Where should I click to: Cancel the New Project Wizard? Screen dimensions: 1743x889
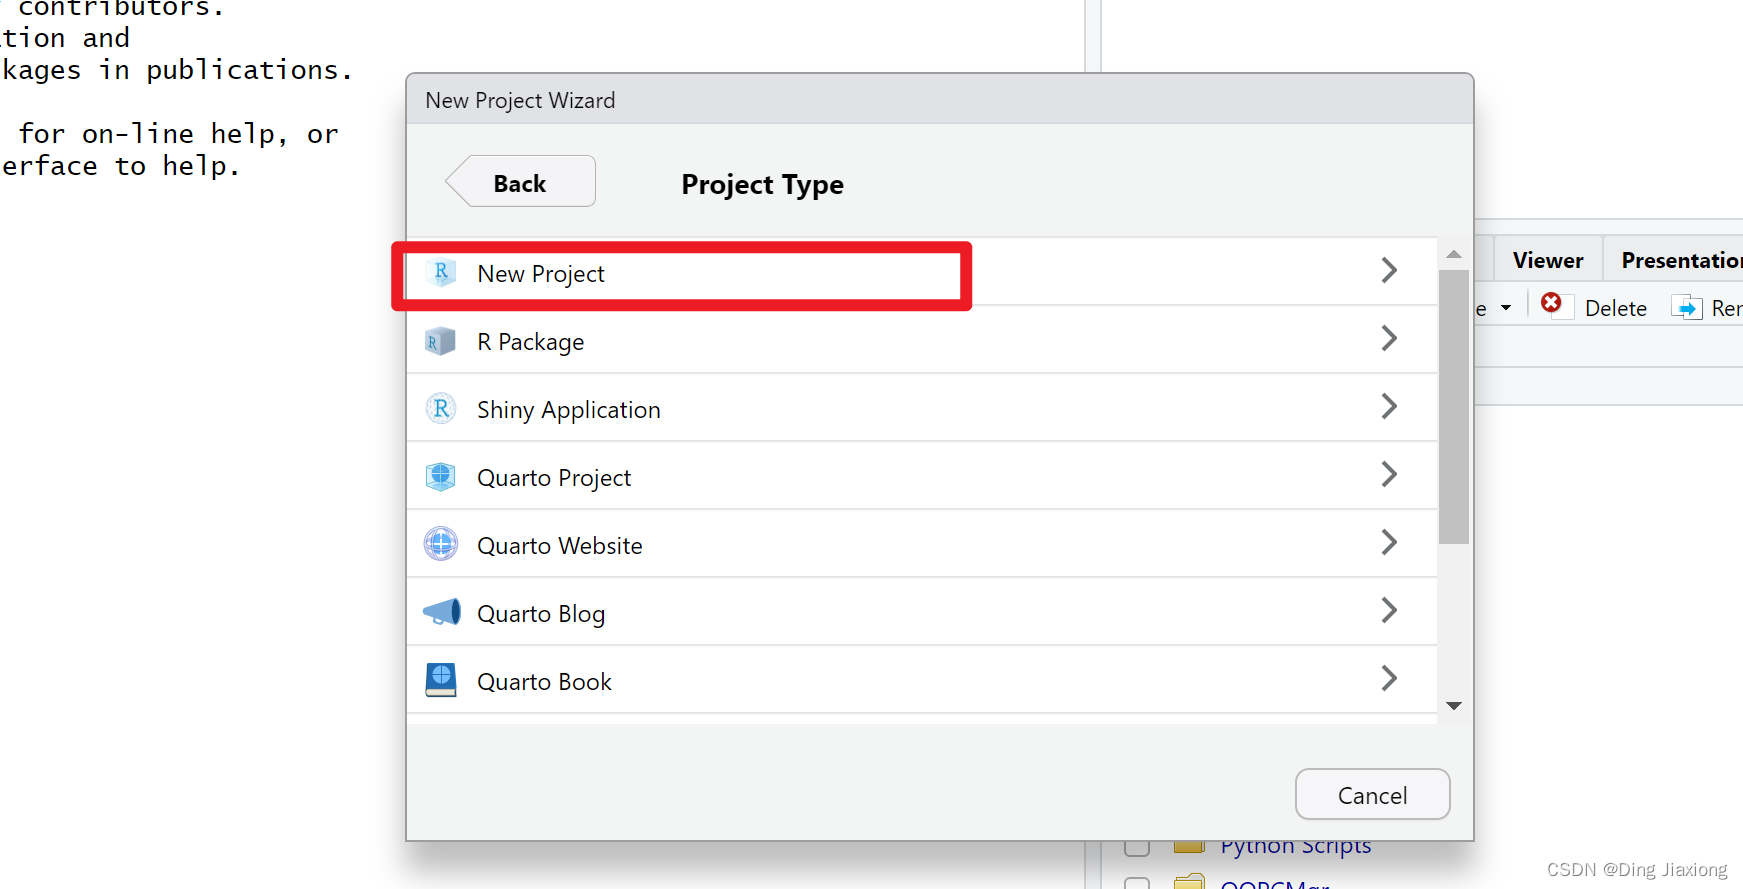(x=1372, y=795)
